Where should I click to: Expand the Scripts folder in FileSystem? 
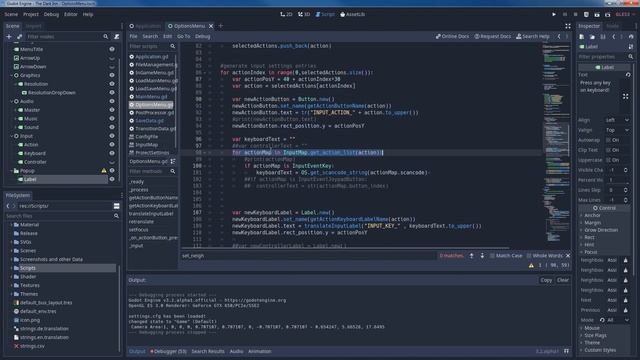click(11, 268)
